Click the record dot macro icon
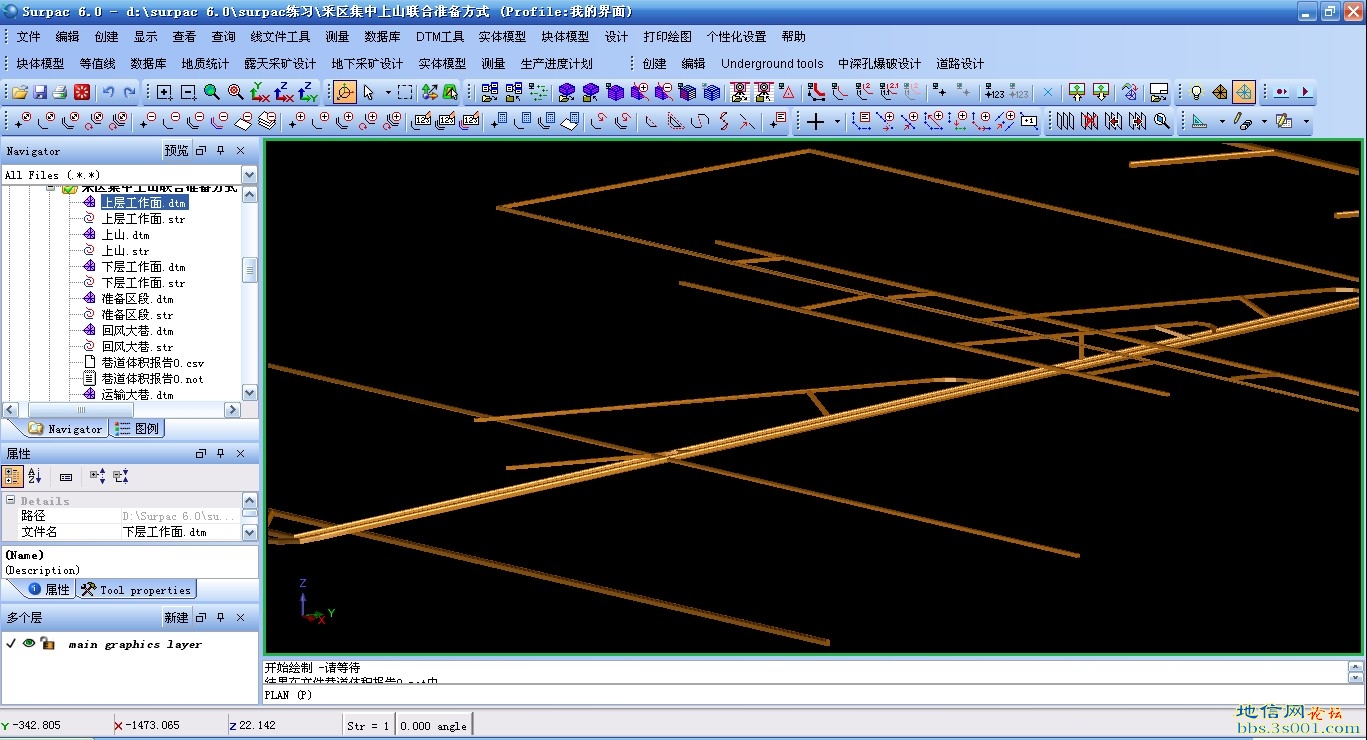 click(1281, 92)
